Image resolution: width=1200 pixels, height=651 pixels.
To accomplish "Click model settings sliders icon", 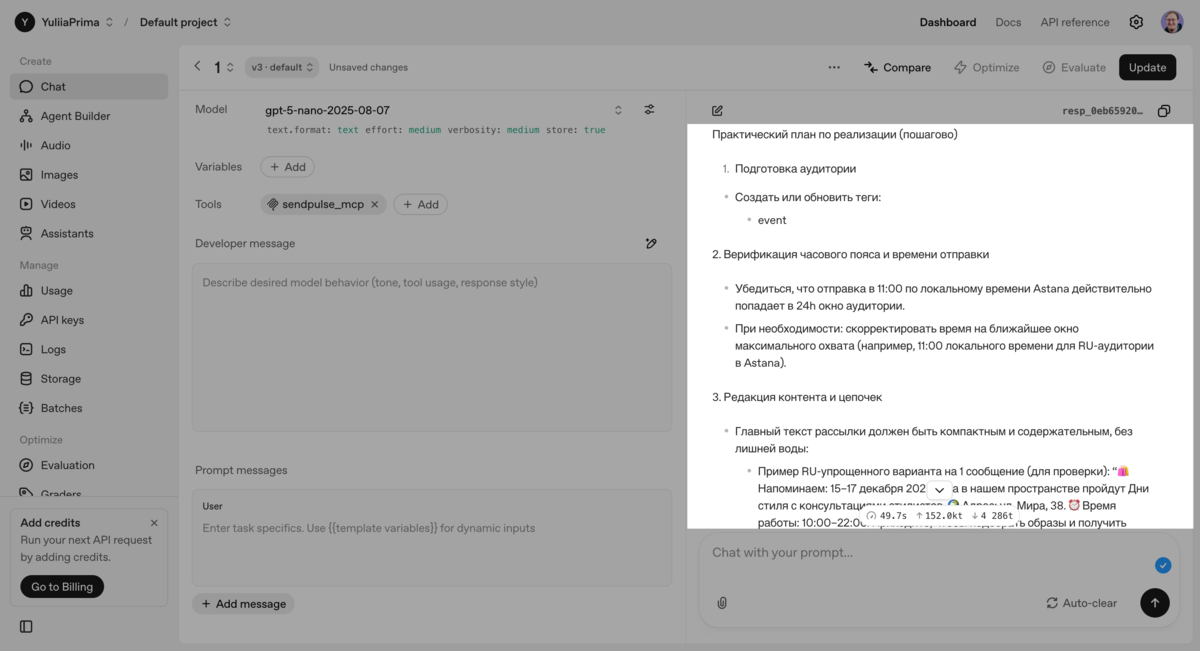I will point(649,110).
